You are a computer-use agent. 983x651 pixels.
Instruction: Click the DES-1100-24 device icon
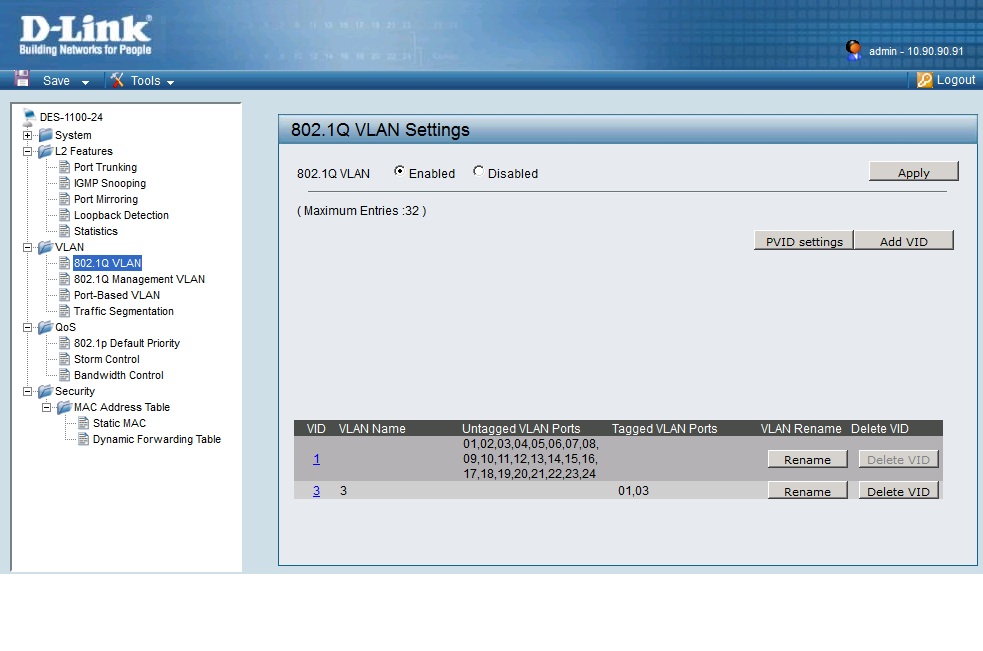(28, 117)
